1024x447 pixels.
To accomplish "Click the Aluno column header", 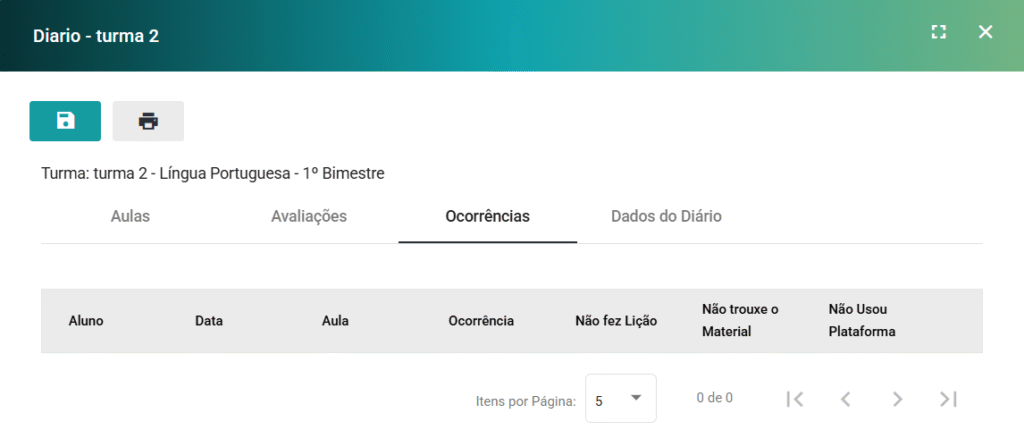I will (86, 321).
